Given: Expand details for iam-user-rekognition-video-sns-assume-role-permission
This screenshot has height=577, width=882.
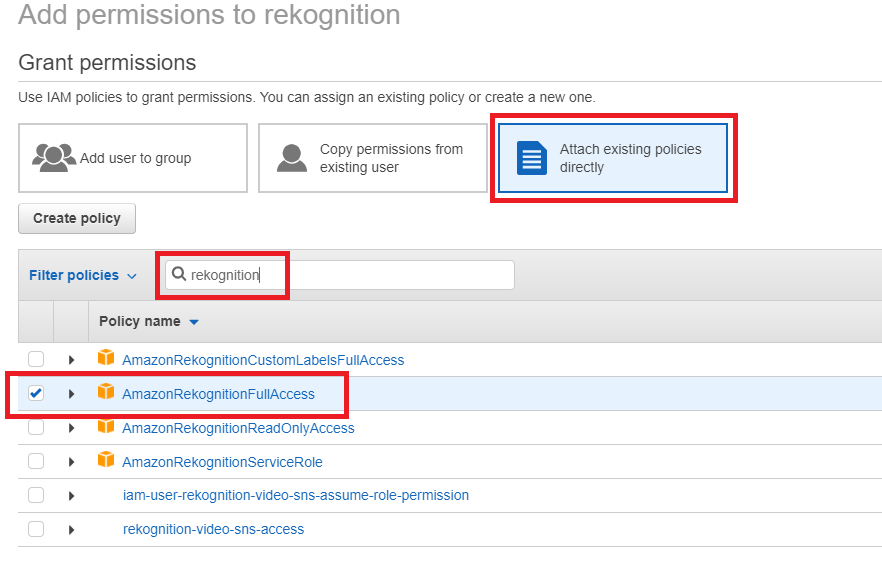Looking at the screenshot, I should (71, 495).
